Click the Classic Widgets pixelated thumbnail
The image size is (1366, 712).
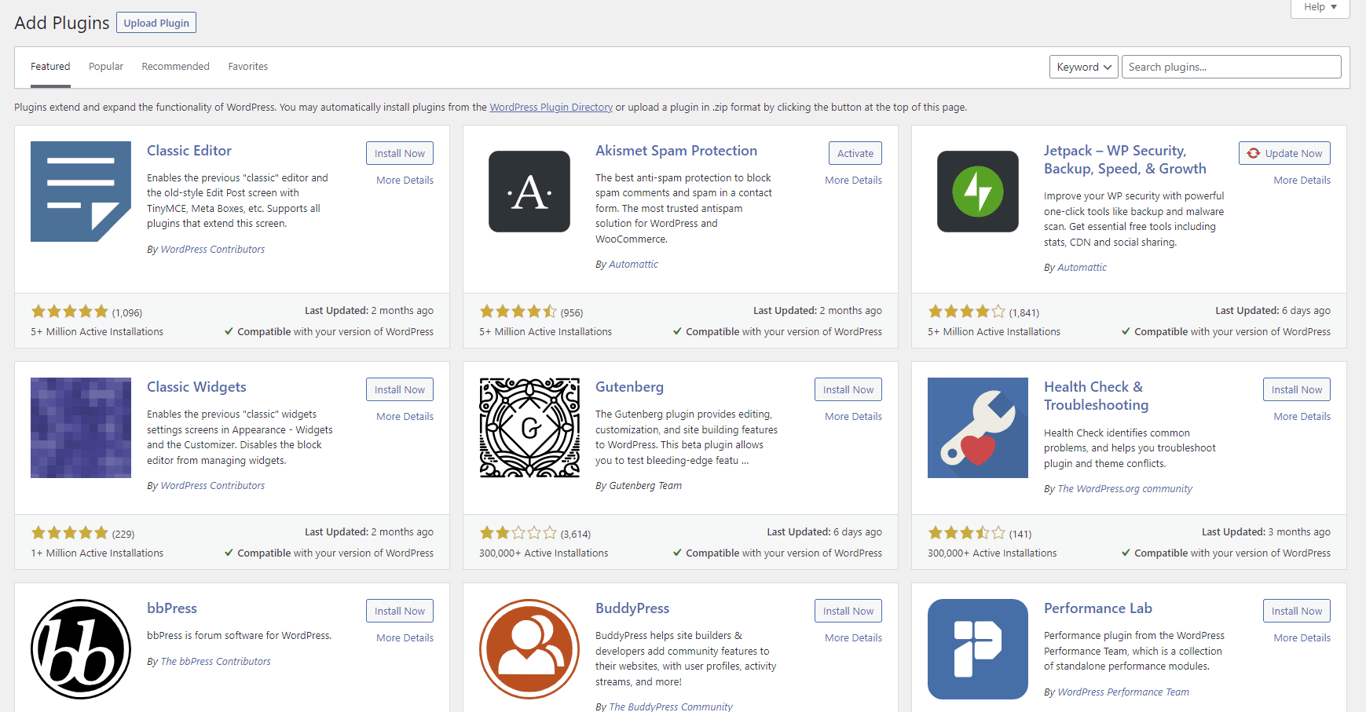pyautogui.click(x=80, y=427)
